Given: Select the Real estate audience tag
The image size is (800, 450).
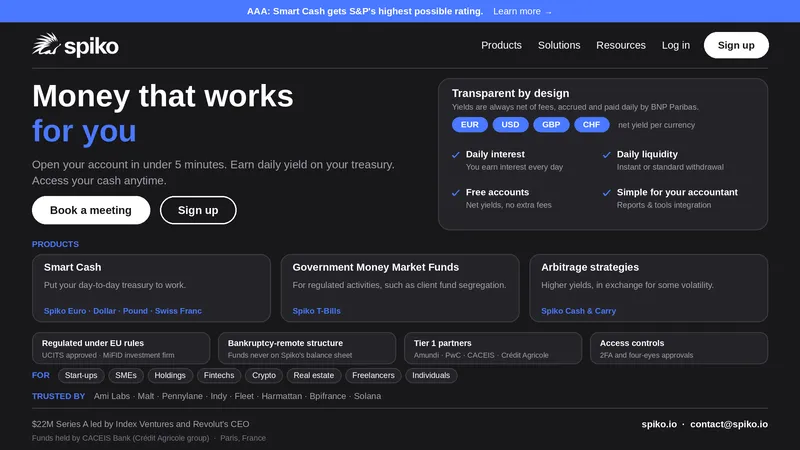Looking at the screenshot, I should coord(314,376).
